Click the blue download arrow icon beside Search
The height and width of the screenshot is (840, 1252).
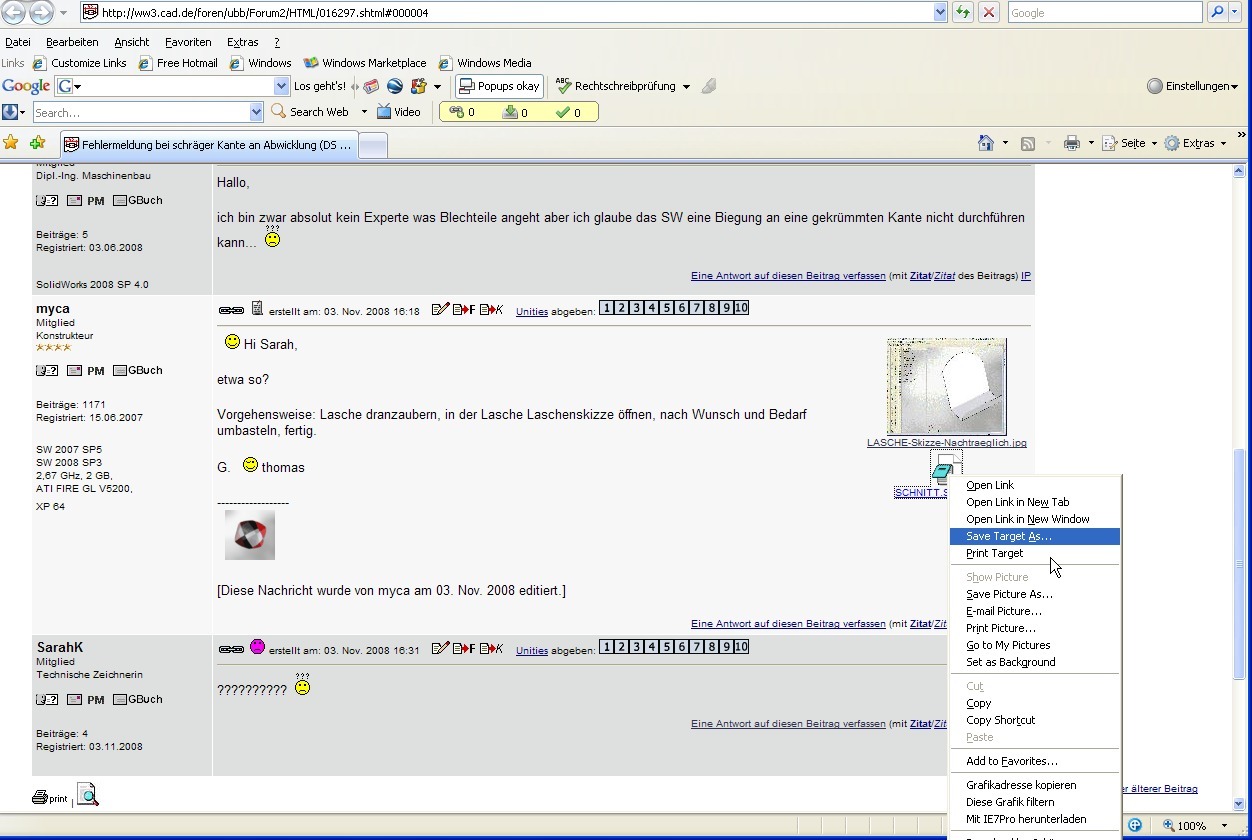[x=10, y=112]
